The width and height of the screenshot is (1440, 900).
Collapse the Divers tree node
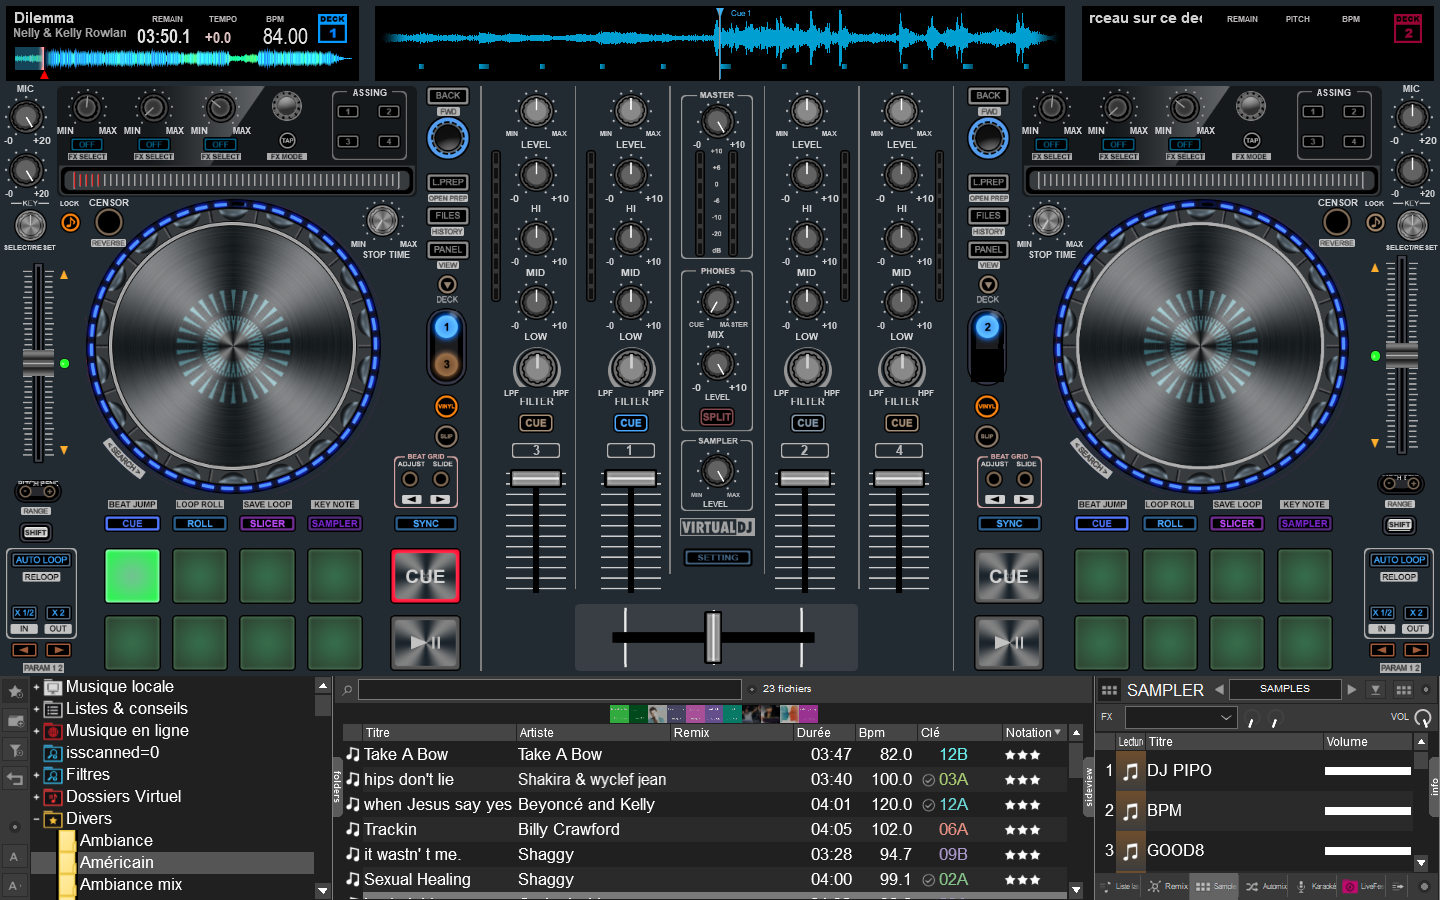click(36, 819)
